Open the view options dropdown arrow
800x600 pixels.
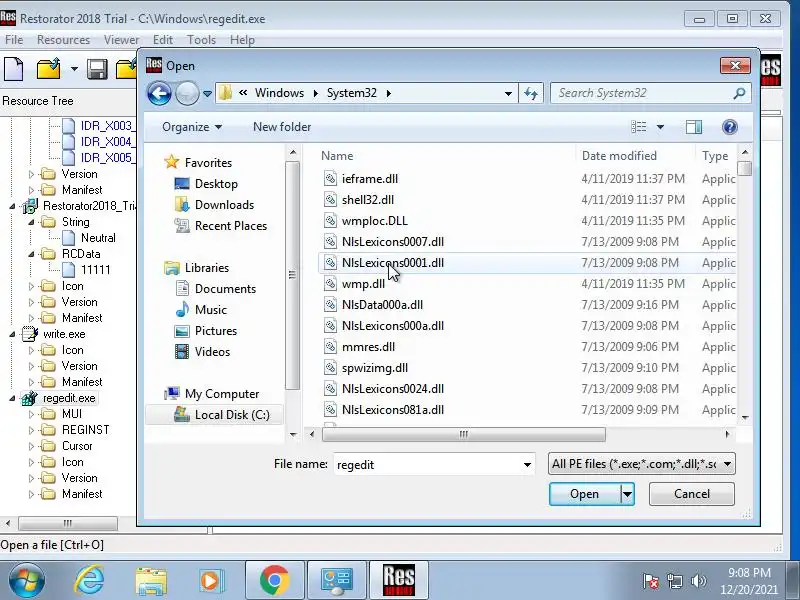660,127
